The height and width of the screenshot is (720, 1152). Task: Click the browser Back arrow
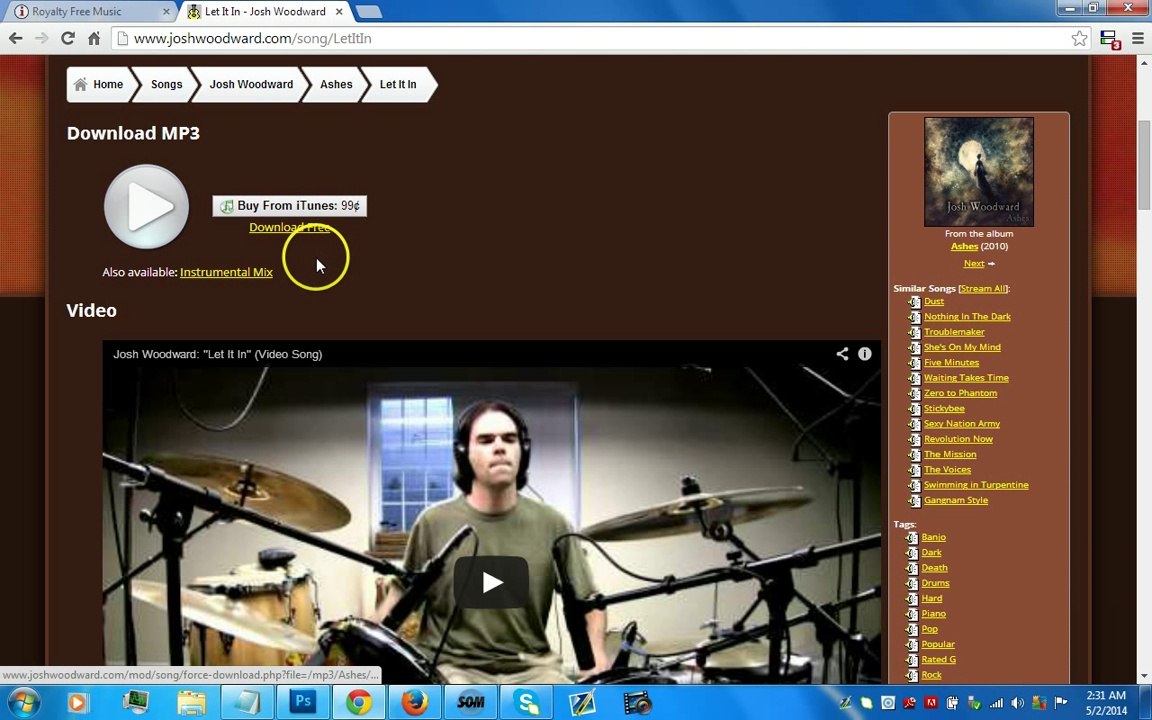pyautogui.click(x=15, y=38)
